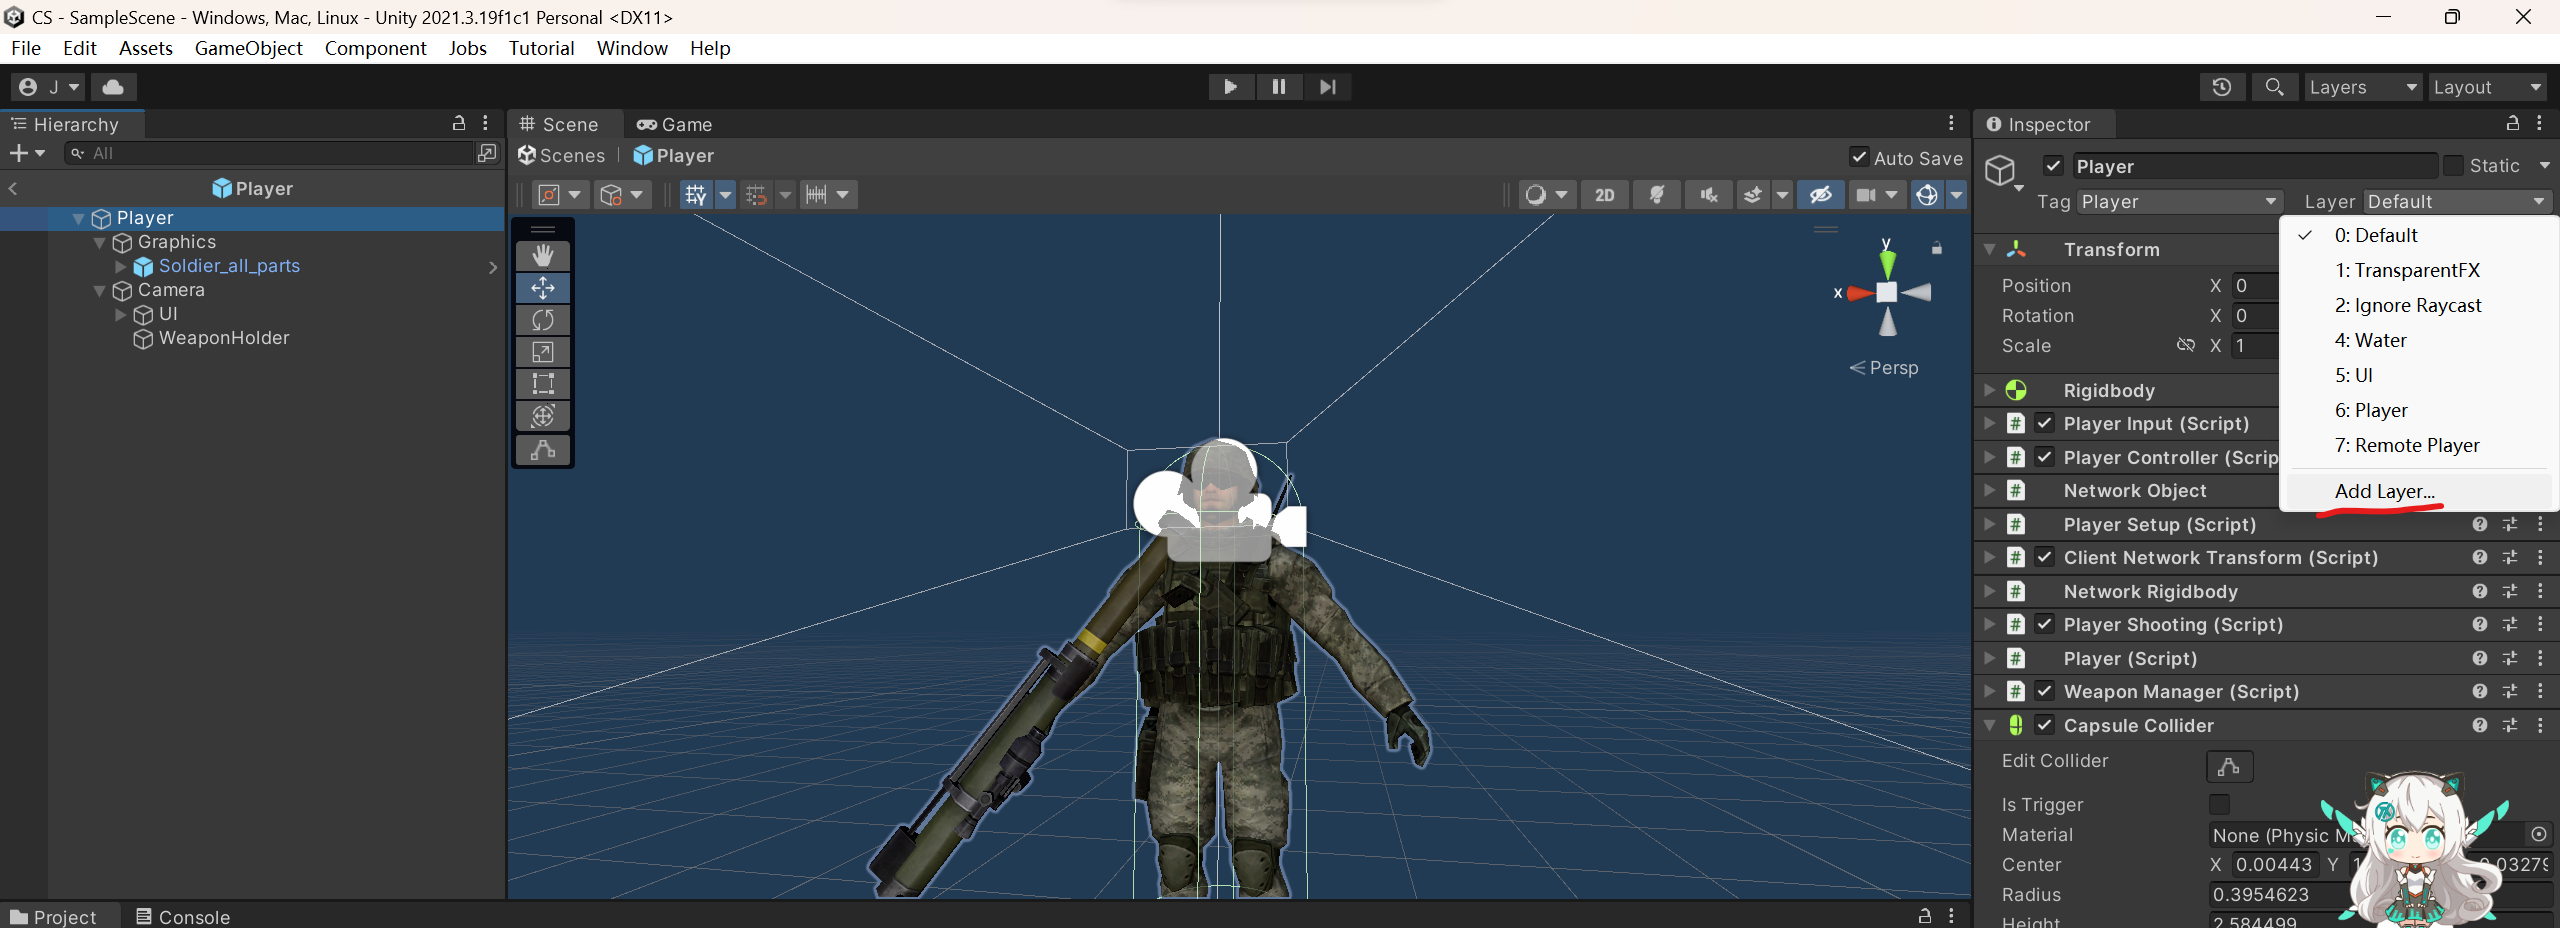Disable Client Network Transform script checkbox
The width and height of the screenshot is (2560, 928).
(x=2045, y=557)
